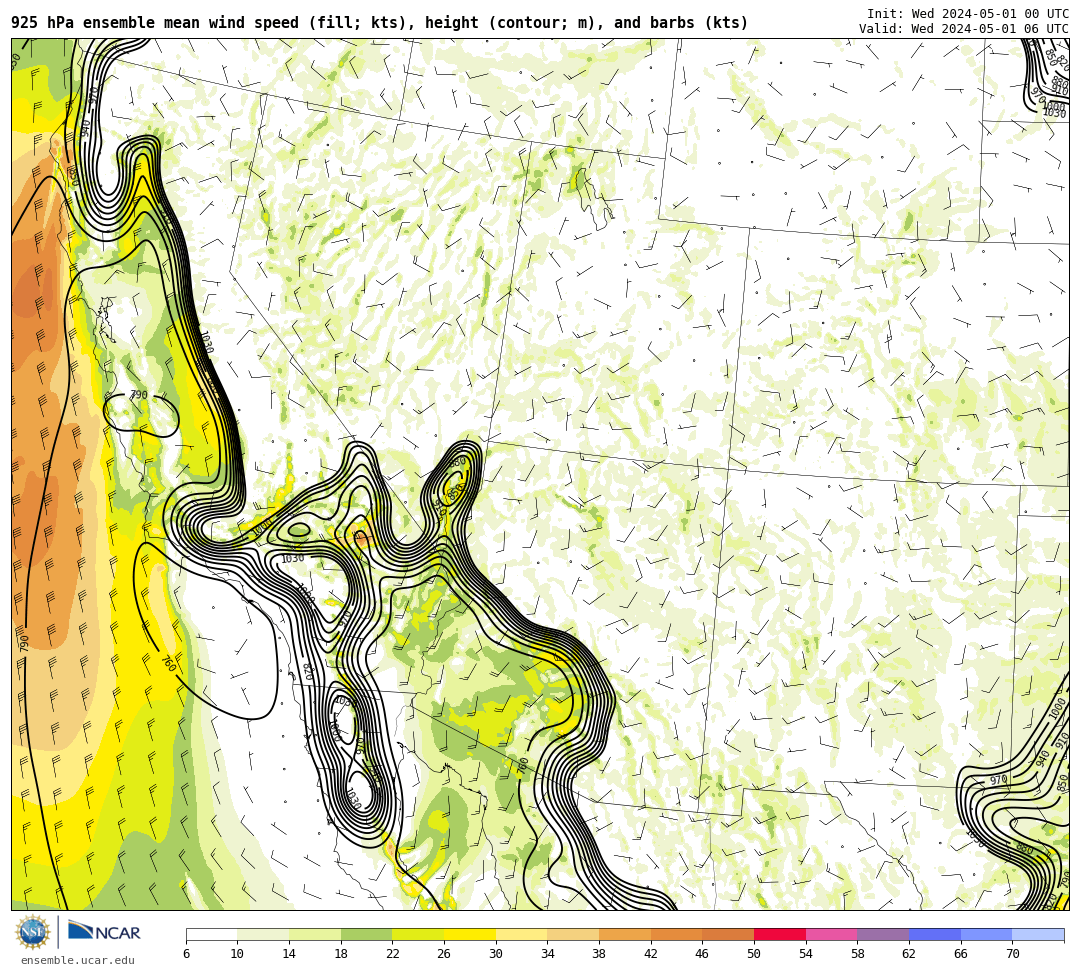Pick the pale 10-14 kts colorbar swatch
Viewport: 1080px width, 973px height.
[x=263, y=934]
